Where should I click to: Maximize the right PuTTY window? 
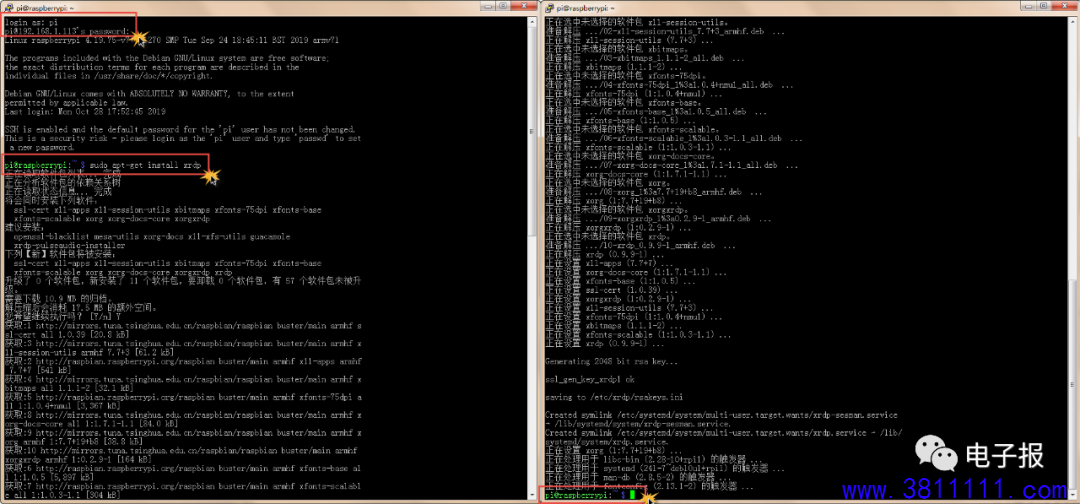pyautogui.click(x=1045, y=6)
